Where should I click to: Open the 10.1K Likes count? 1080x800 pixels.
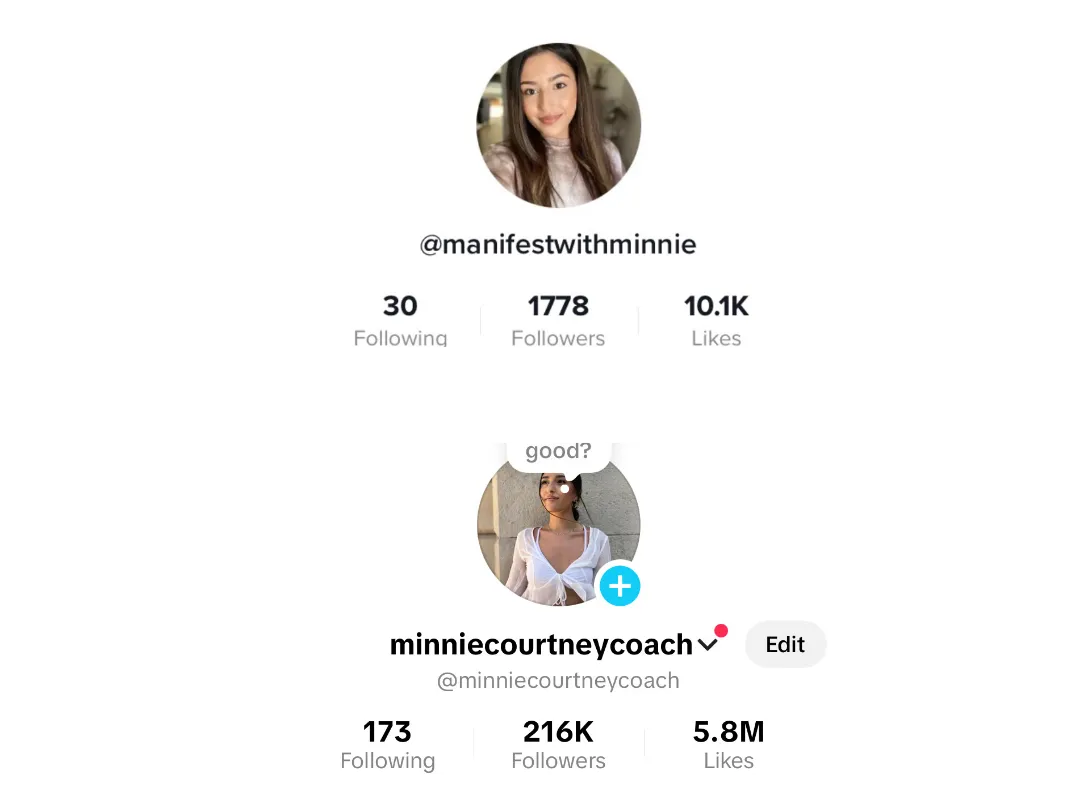tap(716, 320)
